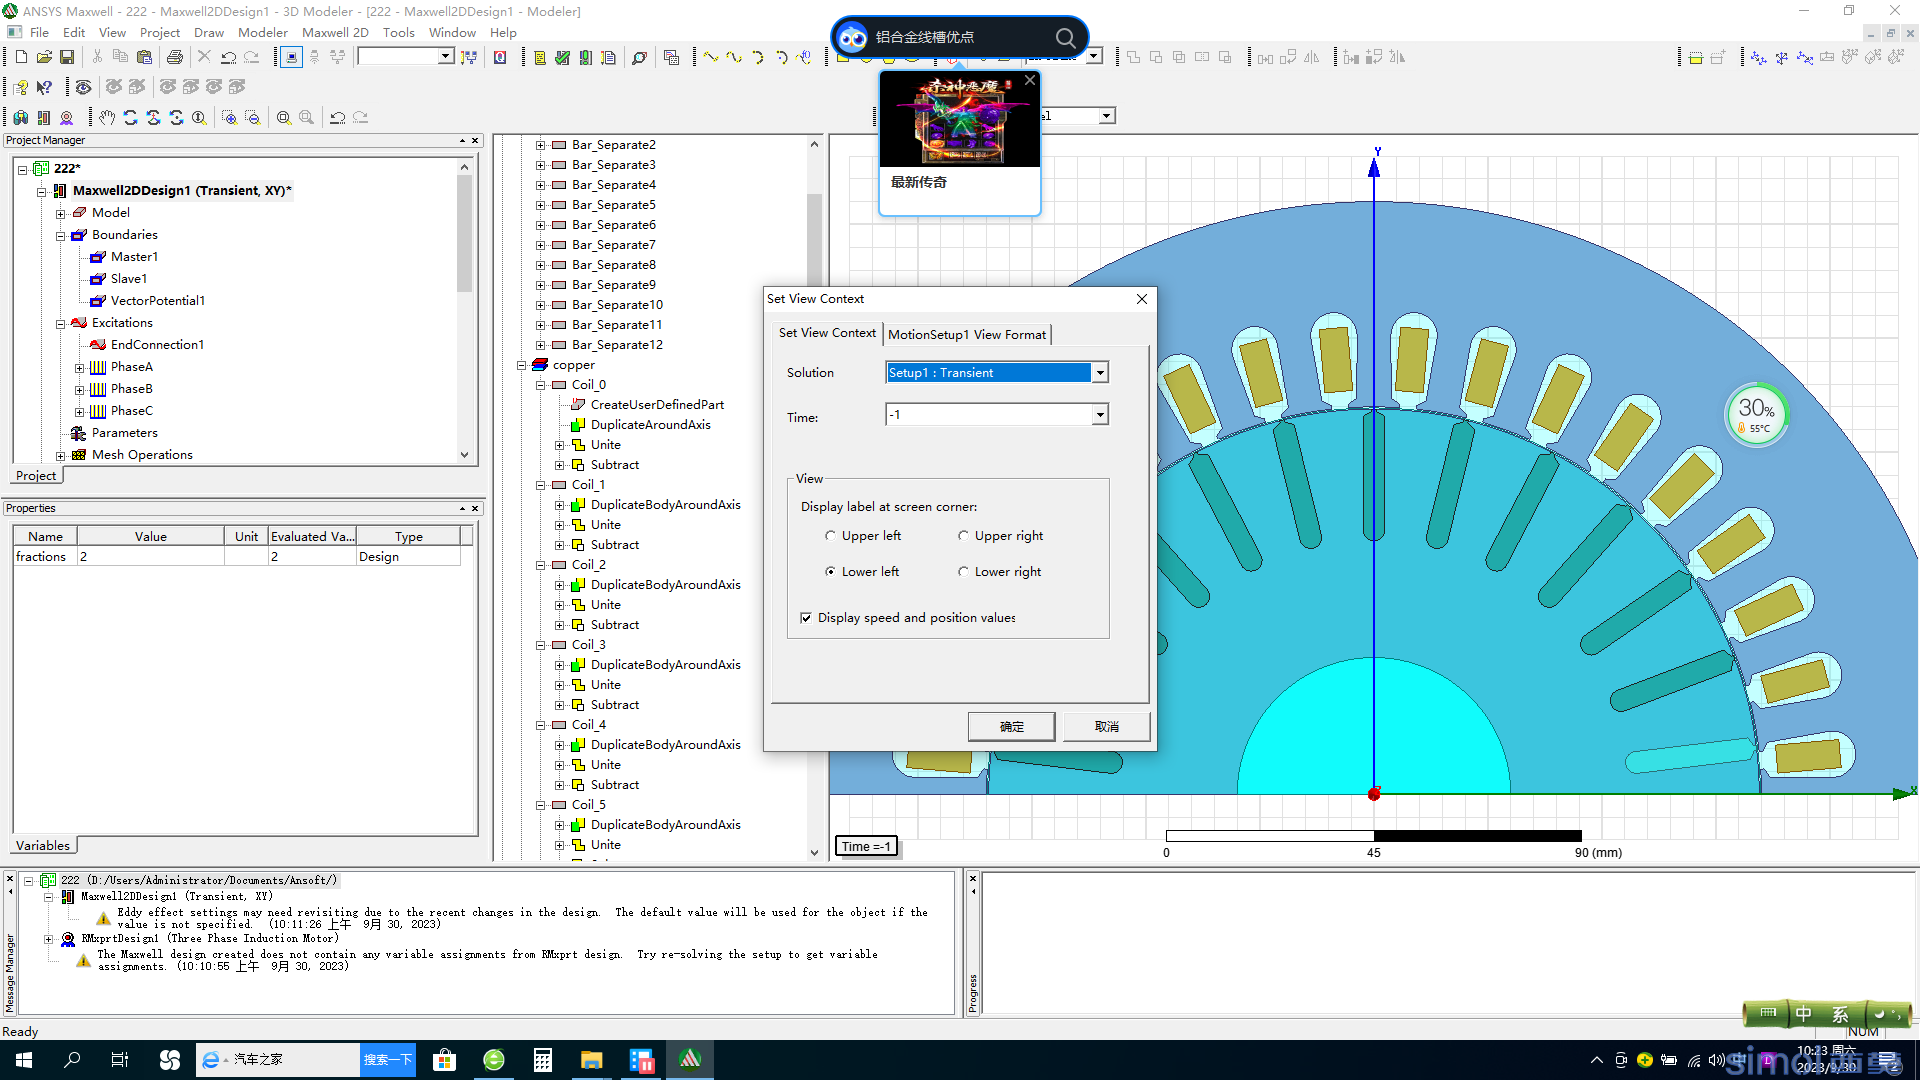
Task: Click the Rotate around model center icon
Action: pos(130,117)
